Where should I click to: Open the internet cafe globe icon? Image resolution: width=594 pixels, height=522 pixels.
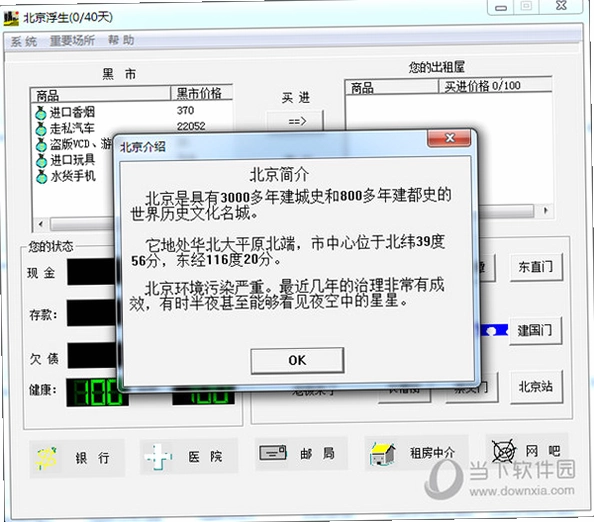click(504, 451)
